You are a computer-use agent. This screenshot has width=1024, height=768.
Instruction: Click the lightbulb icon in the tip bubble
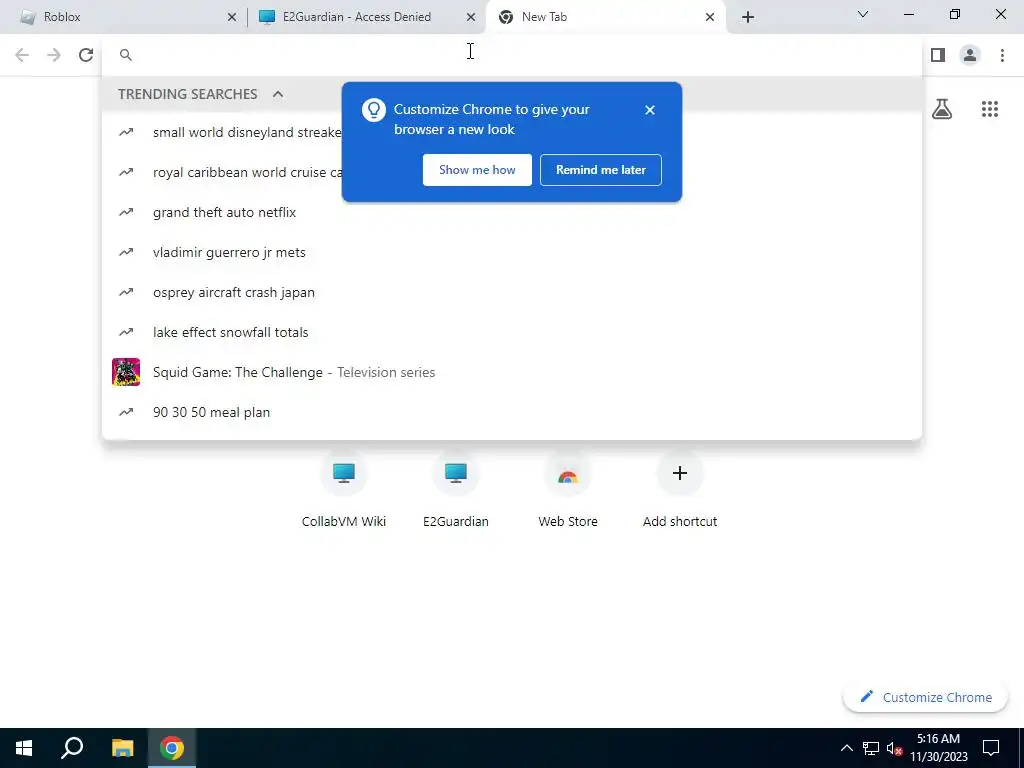coord(374,110)
